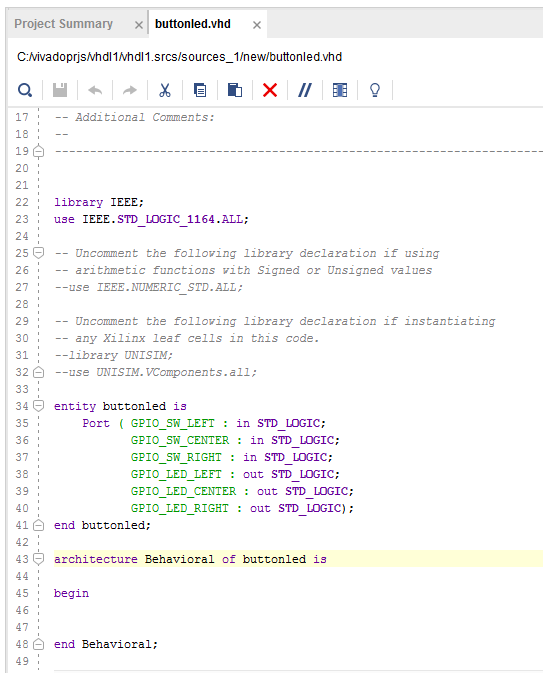Viewport: 543px width, 673px height.
Task: Click the Redo arrow icon
Action: tap(130, 90)
